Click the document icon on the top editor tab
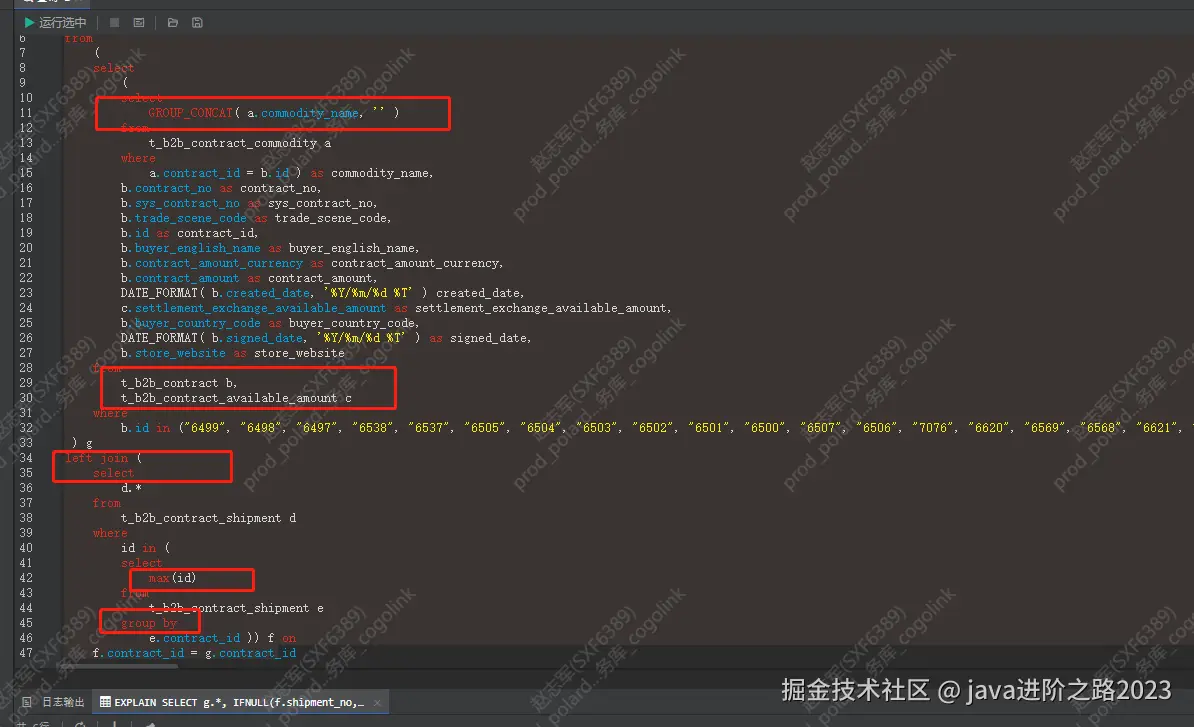Viewport: 1194px width, 727px height. (30, 4)
